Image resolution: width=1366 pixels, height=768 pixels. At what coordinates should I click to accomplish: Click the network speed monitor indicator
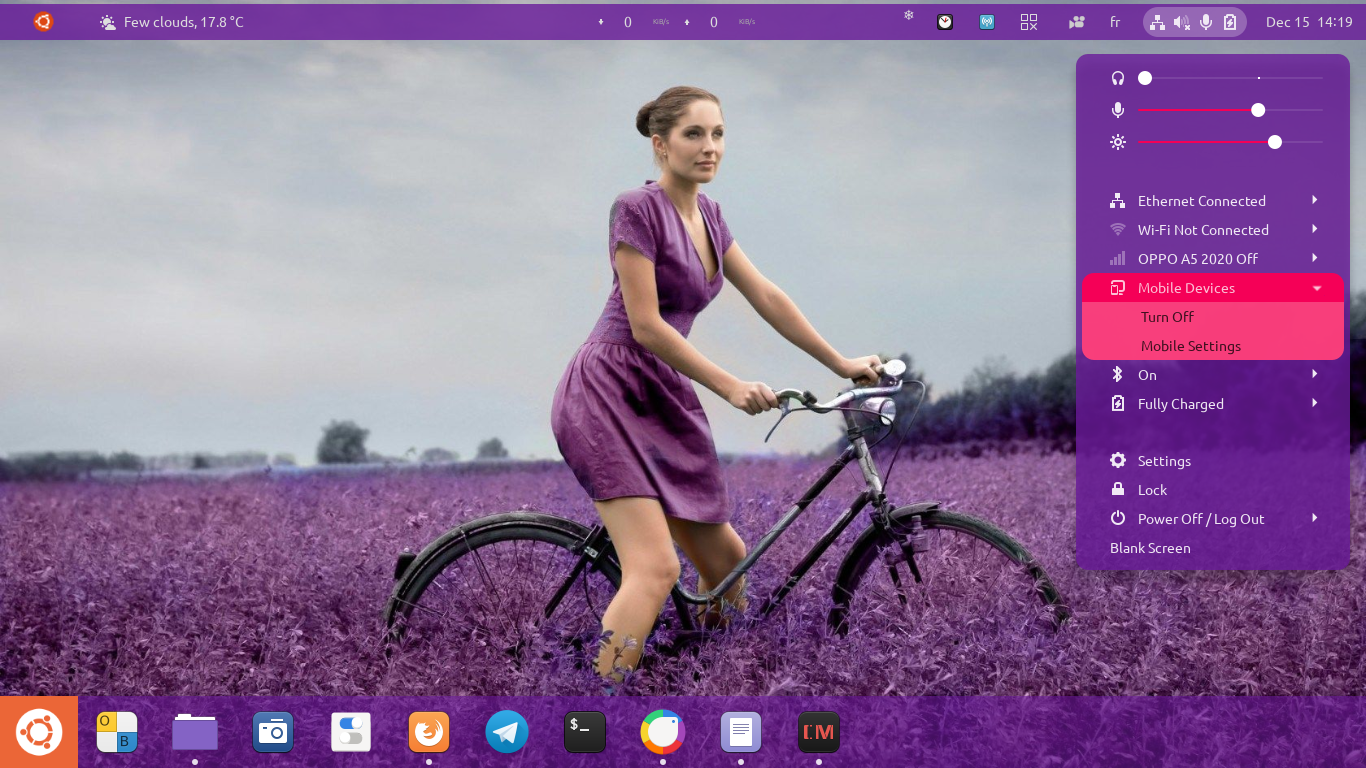(676, 22)
